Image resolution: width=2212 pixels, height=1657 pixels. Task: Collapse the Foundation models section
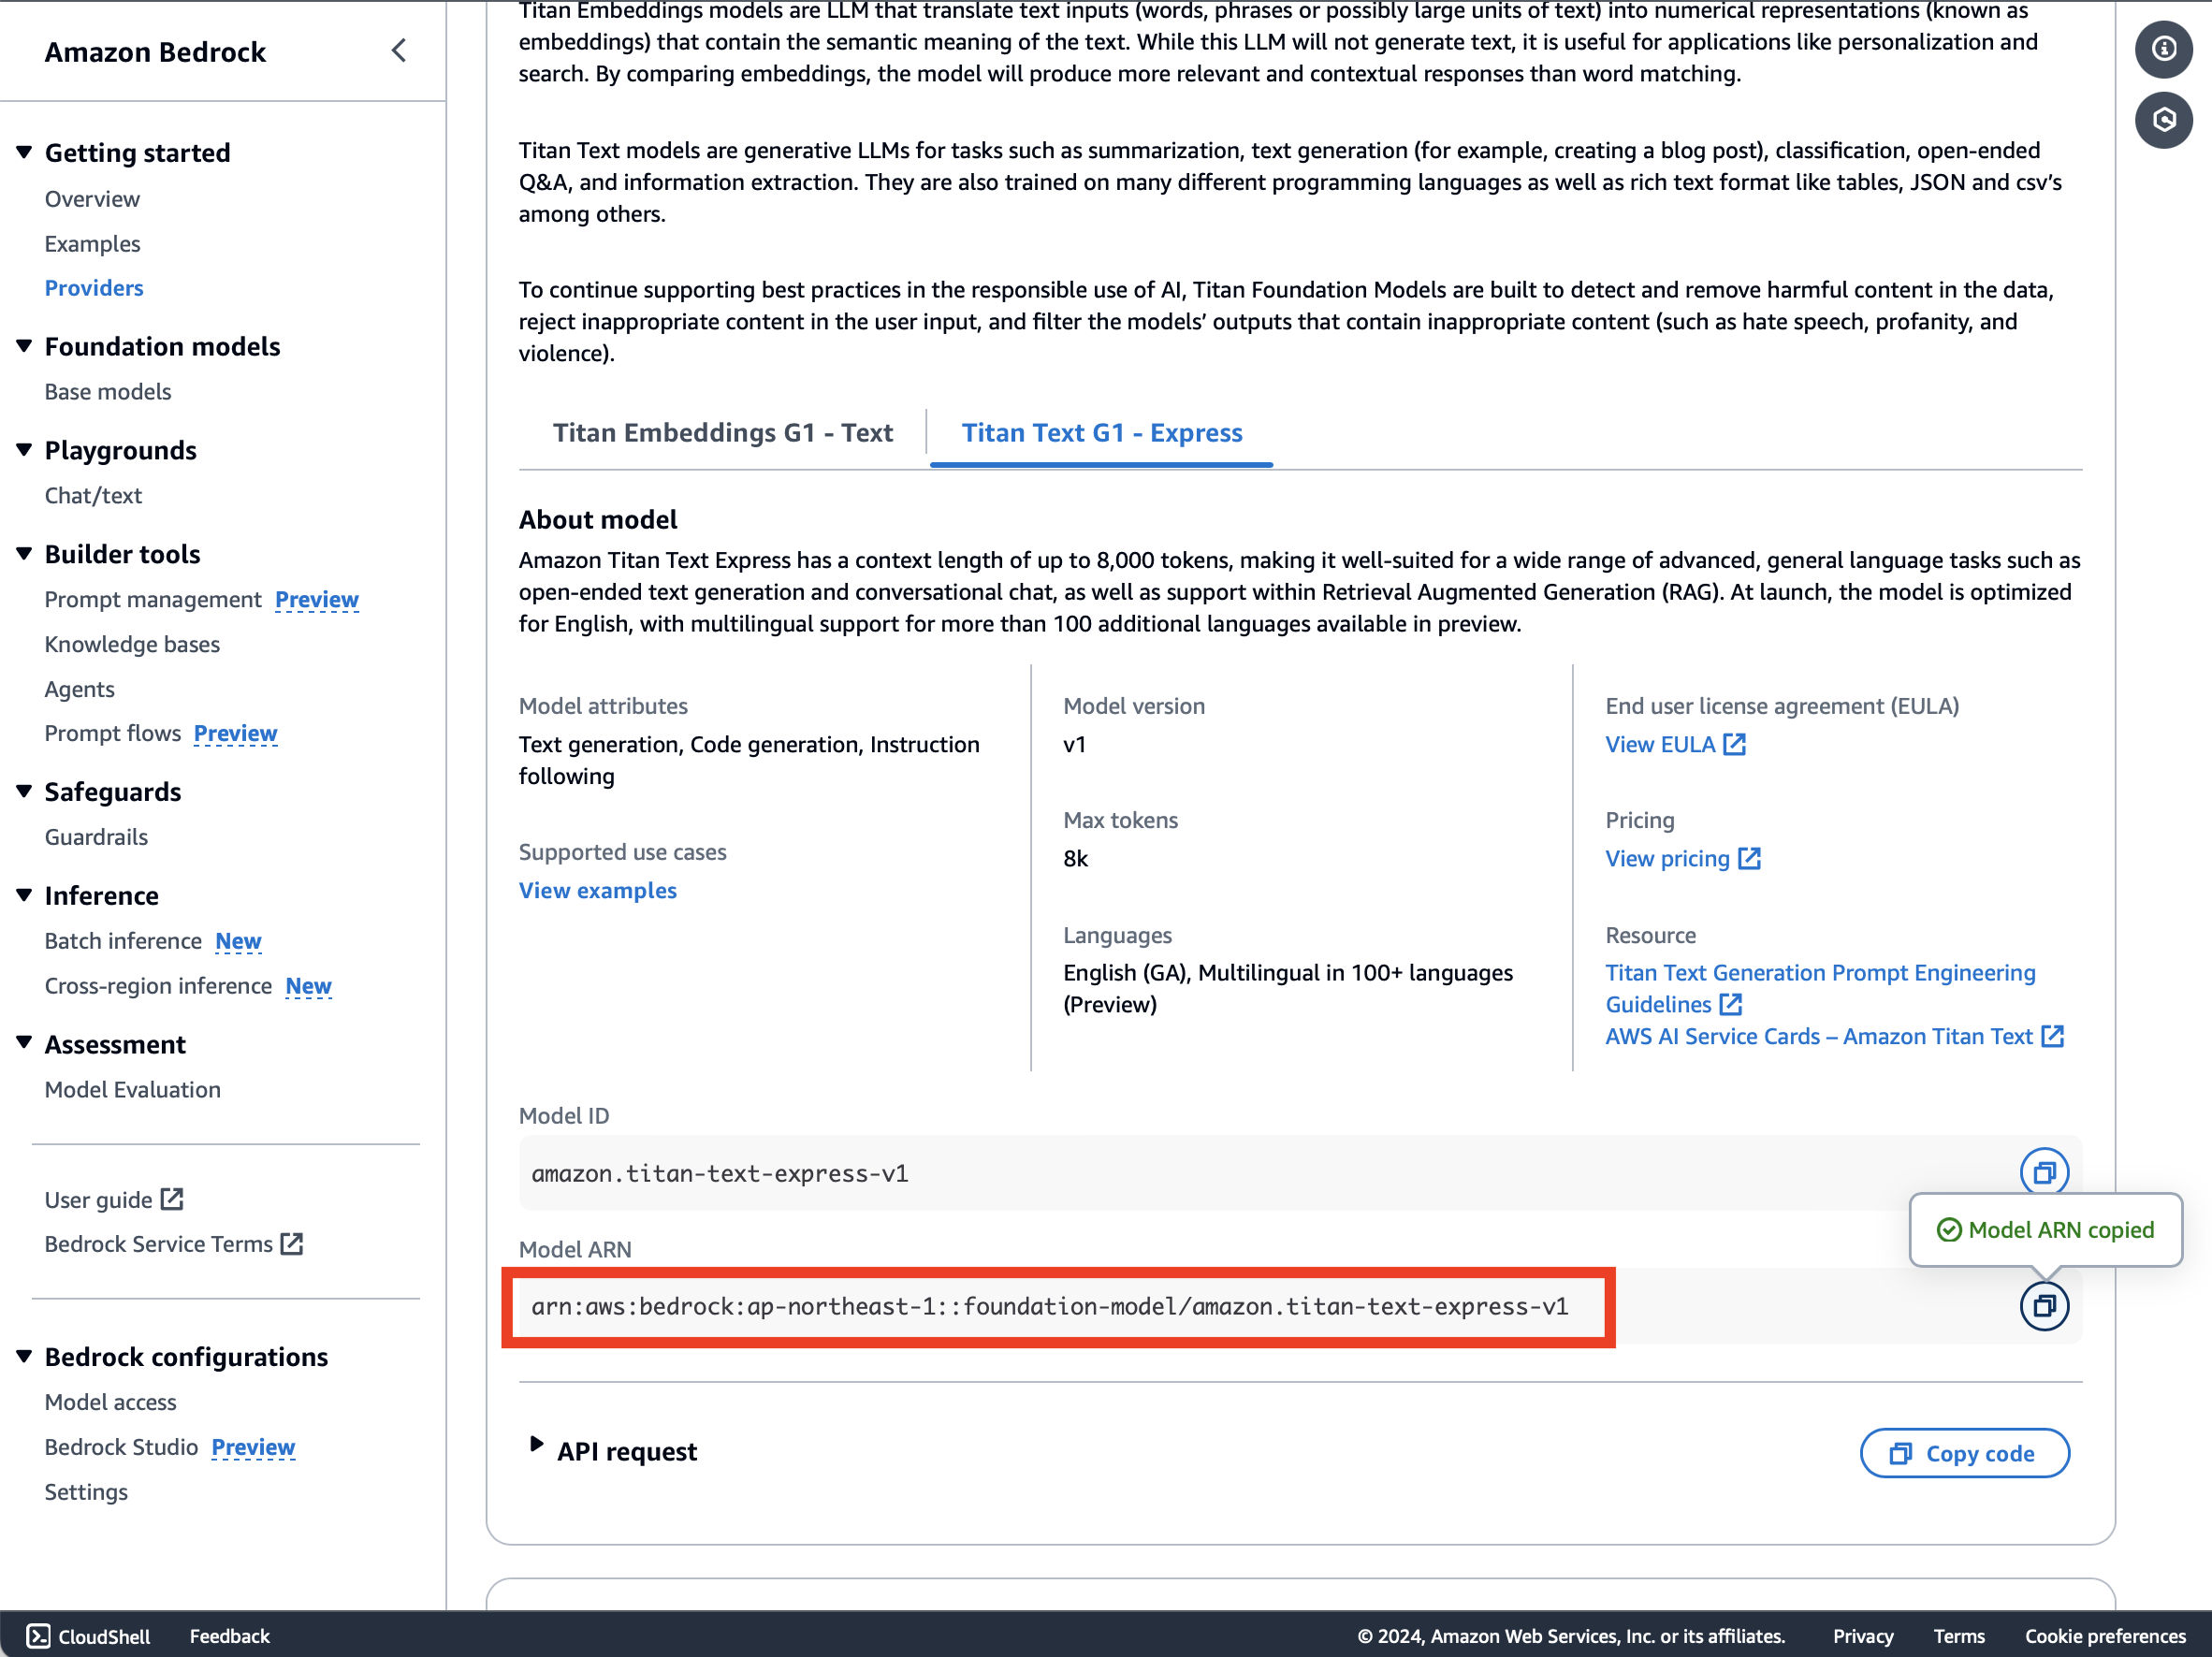tap(24, 346)
